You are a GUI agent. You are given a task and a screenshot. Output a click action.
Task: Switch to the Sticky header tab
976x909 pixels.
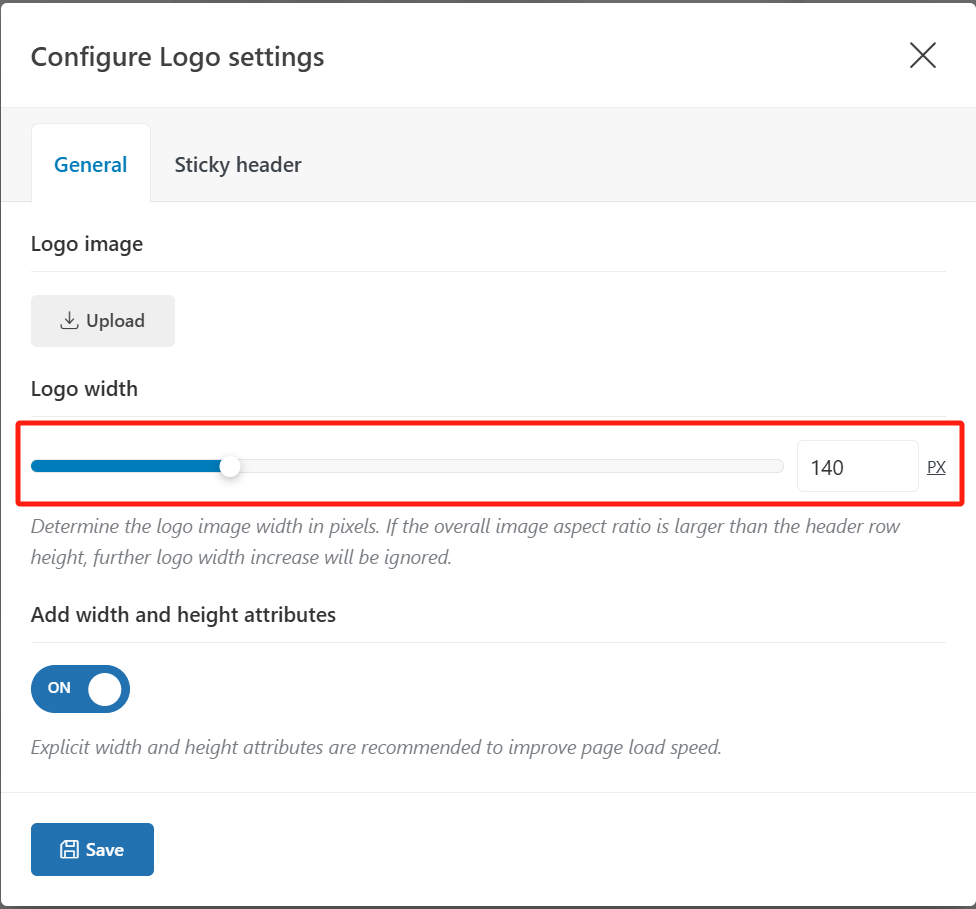click(x=238, y=164)
